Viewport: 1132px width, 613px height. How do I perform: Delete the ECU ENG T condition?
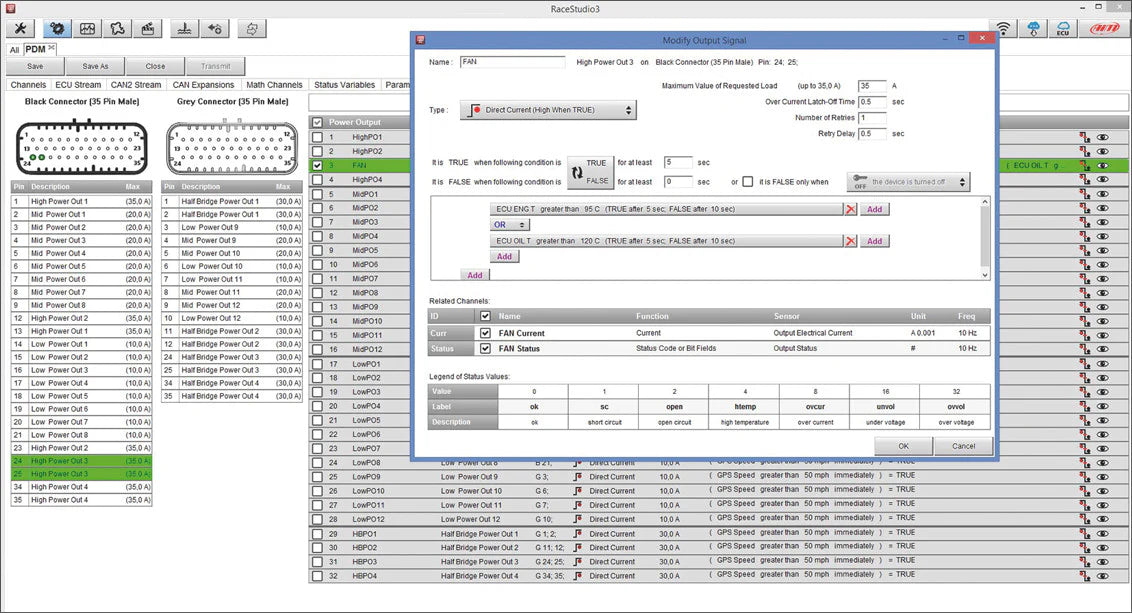(x=851, y=210)
